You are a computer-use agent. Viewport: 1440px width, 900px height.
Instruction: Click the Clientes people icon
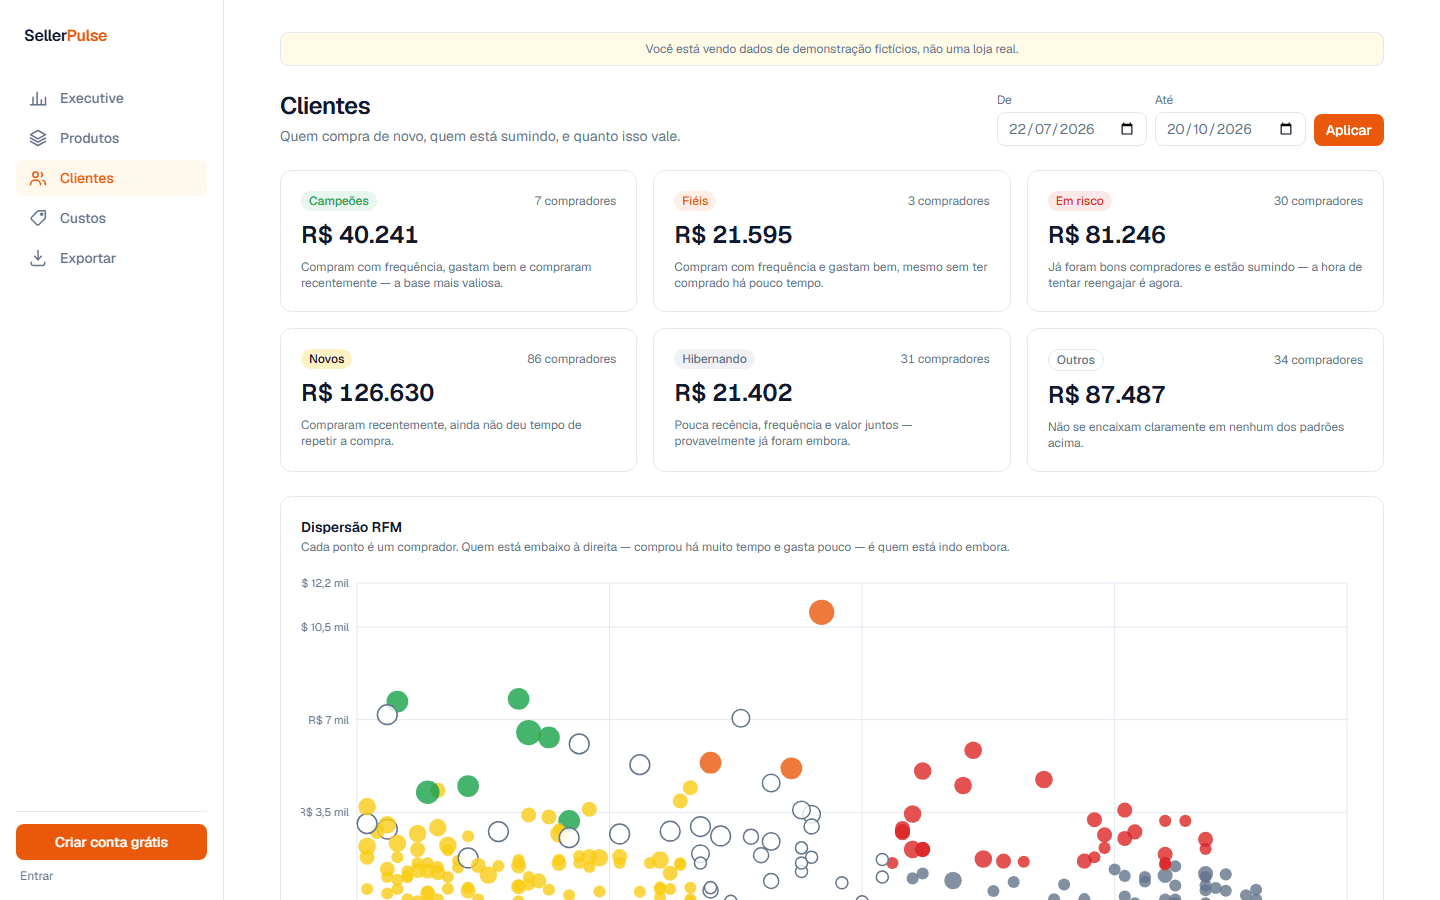(38, 178)
